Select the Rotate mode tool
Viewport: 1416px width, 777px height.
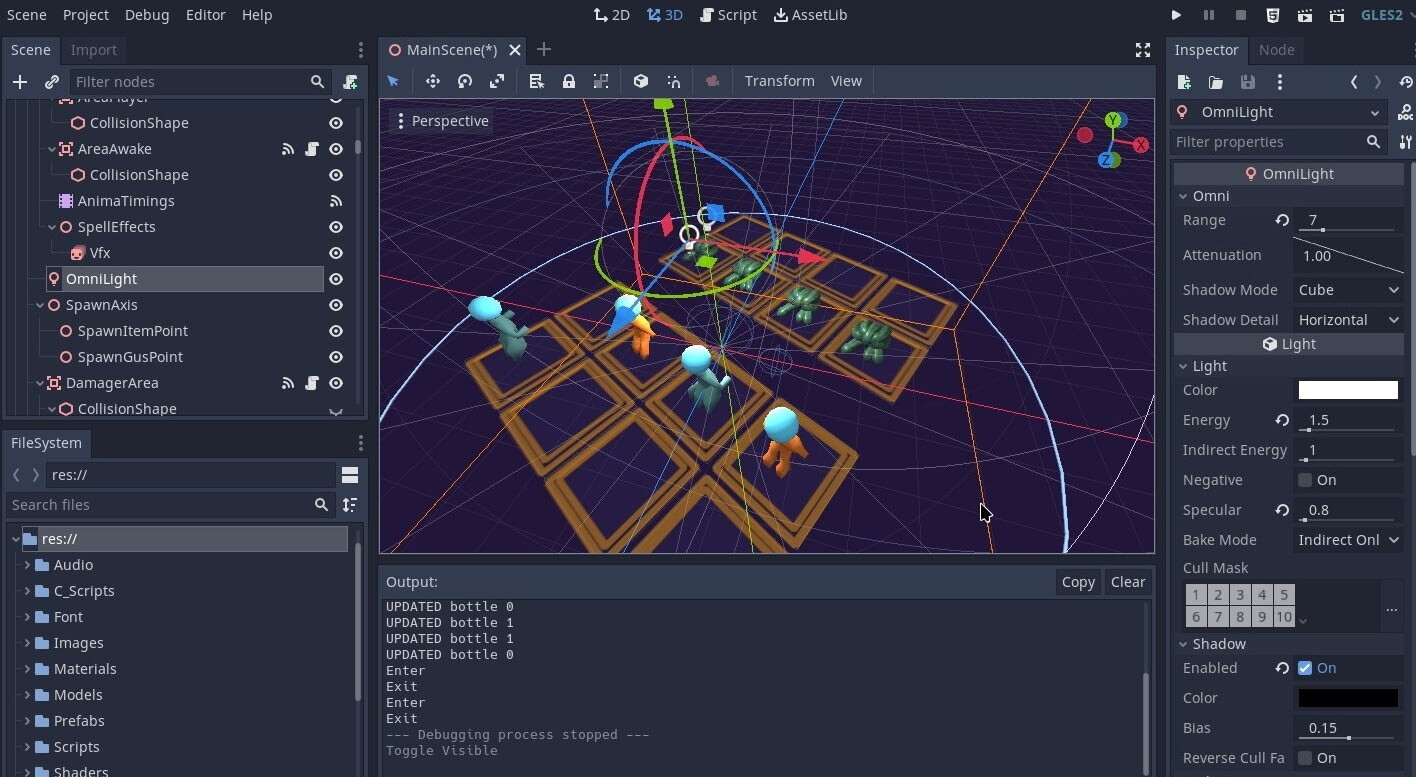tap(464, 81)
